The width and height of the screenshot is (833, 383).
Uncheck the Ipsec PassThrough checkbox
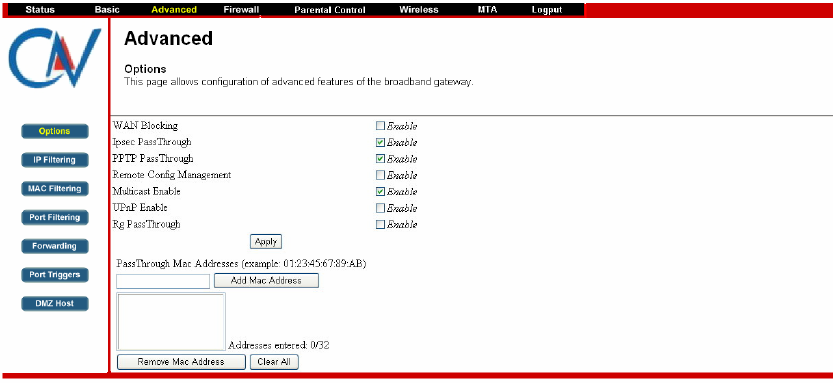pyautogui.click(x=380, y=142)
